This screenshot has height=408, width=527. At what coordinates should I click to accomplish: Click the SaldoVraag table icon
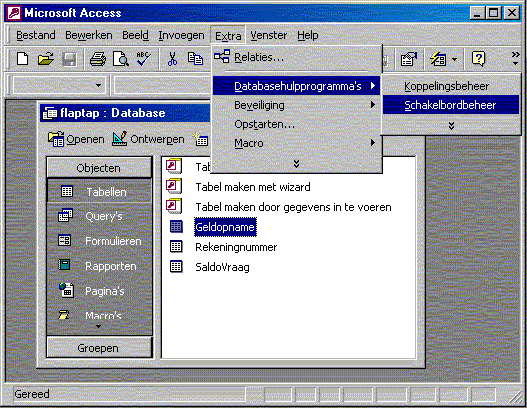pos(176,267)
